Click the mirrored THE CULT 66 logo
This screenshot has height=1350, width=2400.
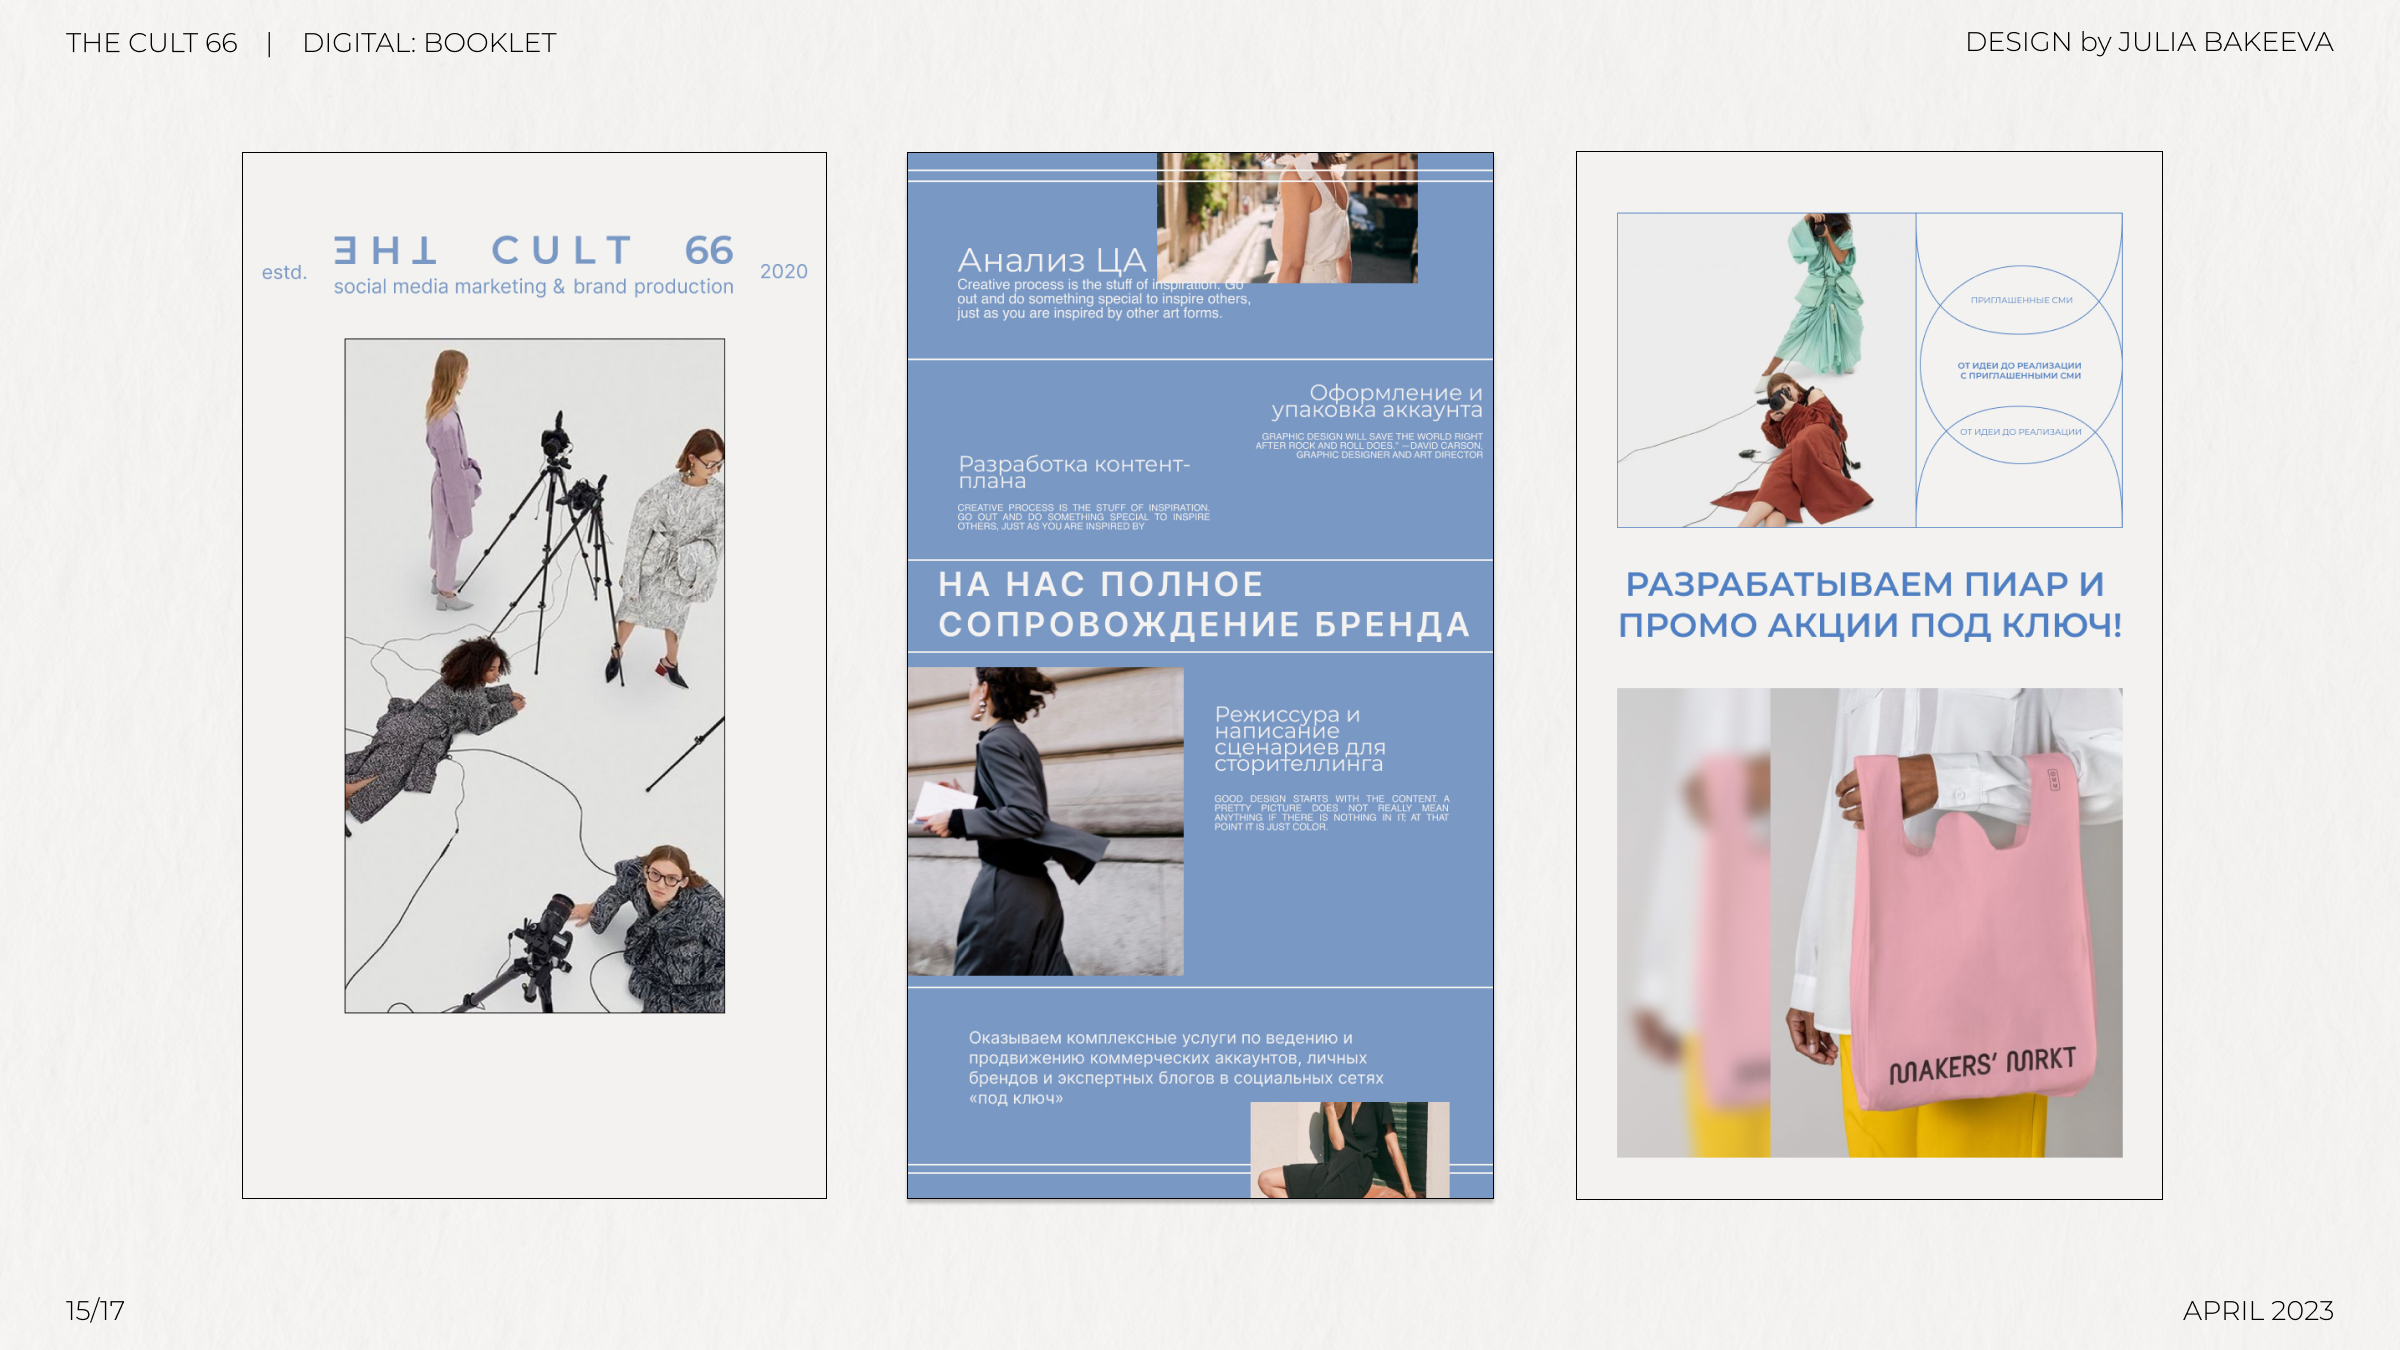click(x=533, y=250)
